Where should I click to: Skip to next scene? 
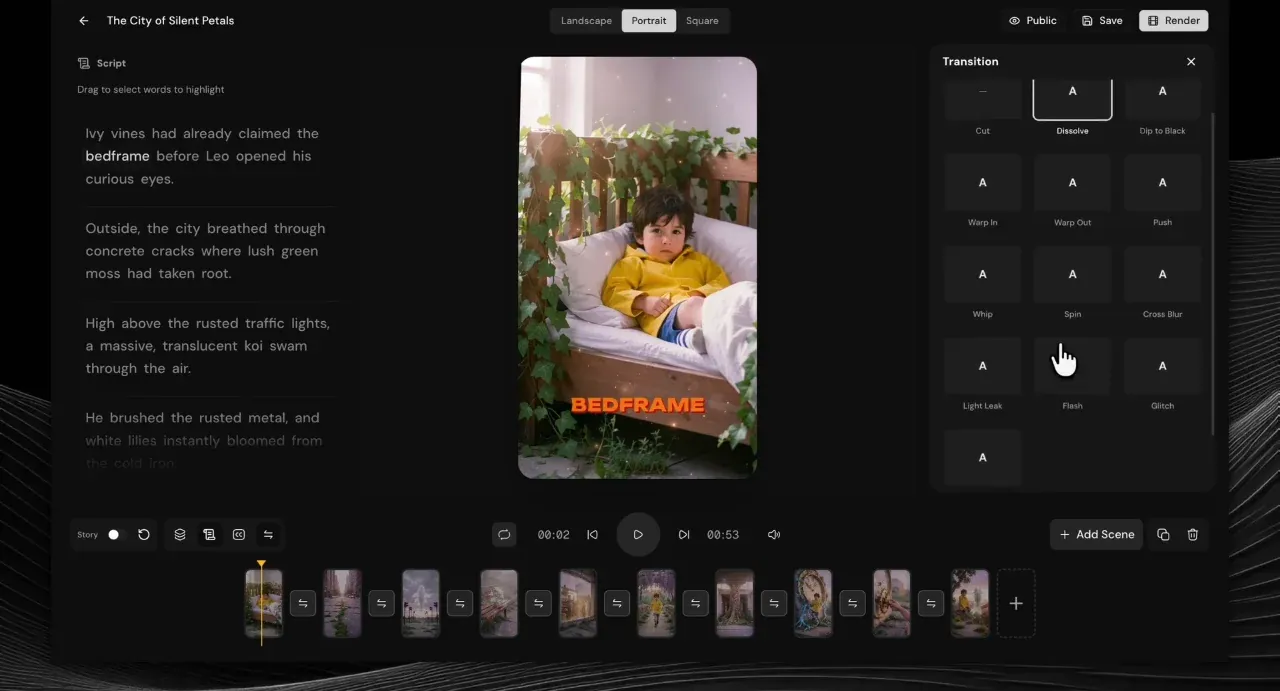(684, 535)
